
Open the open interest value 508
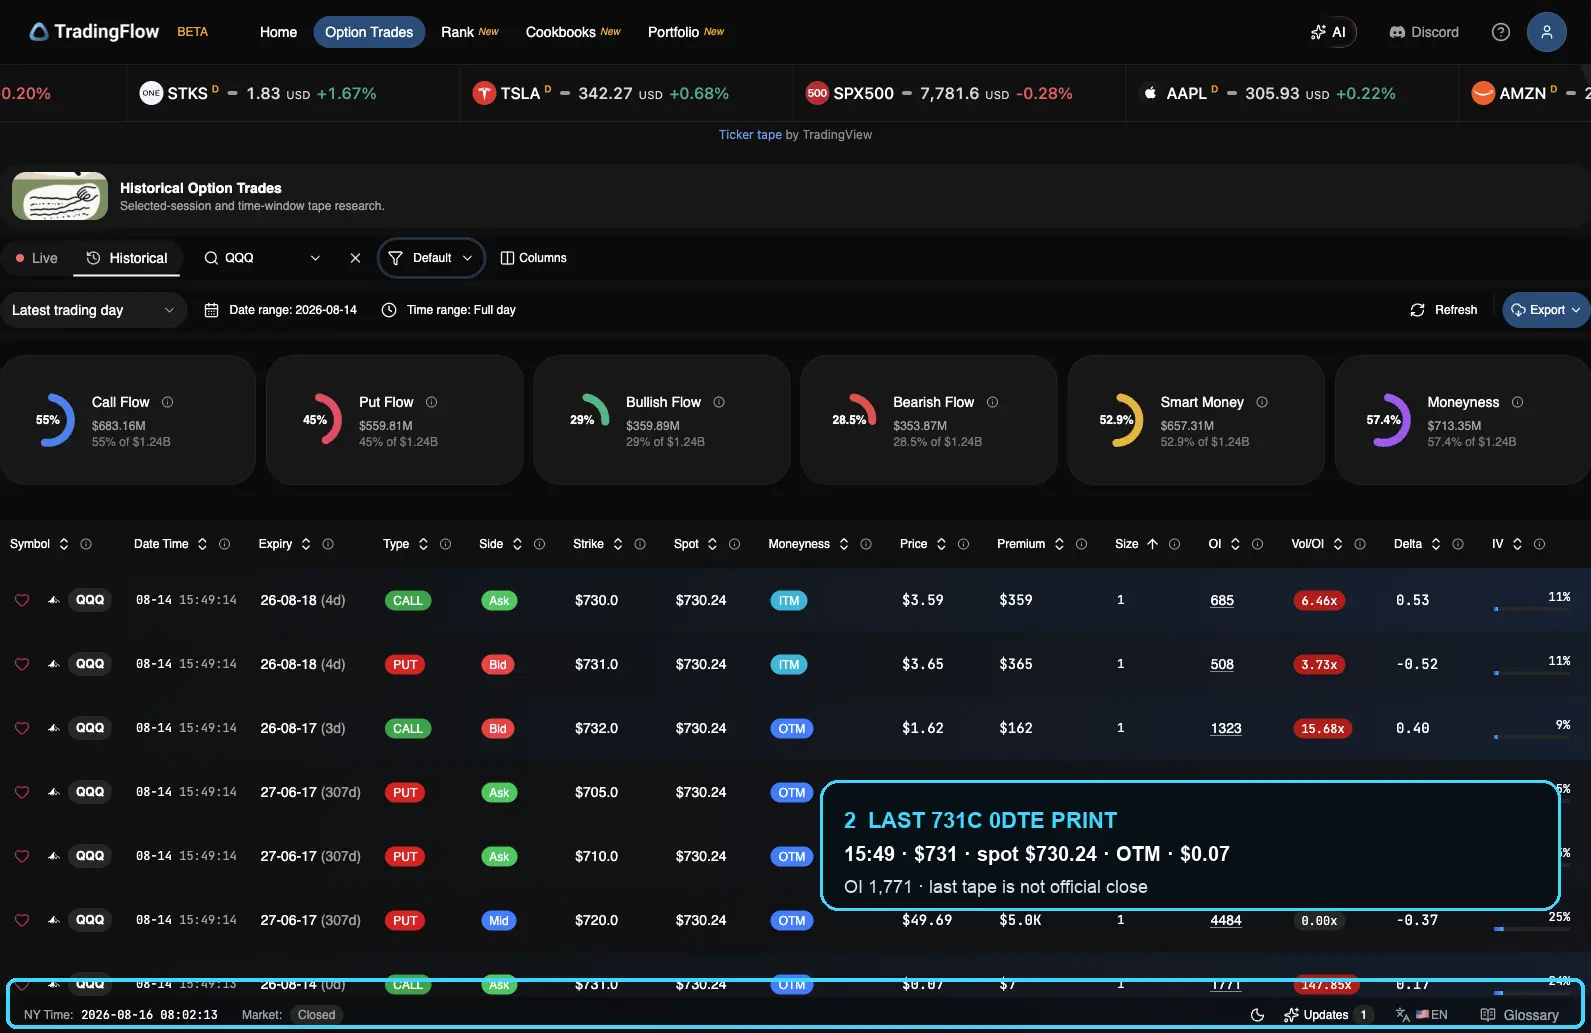pyautogui.click(x=1222, y=664)
